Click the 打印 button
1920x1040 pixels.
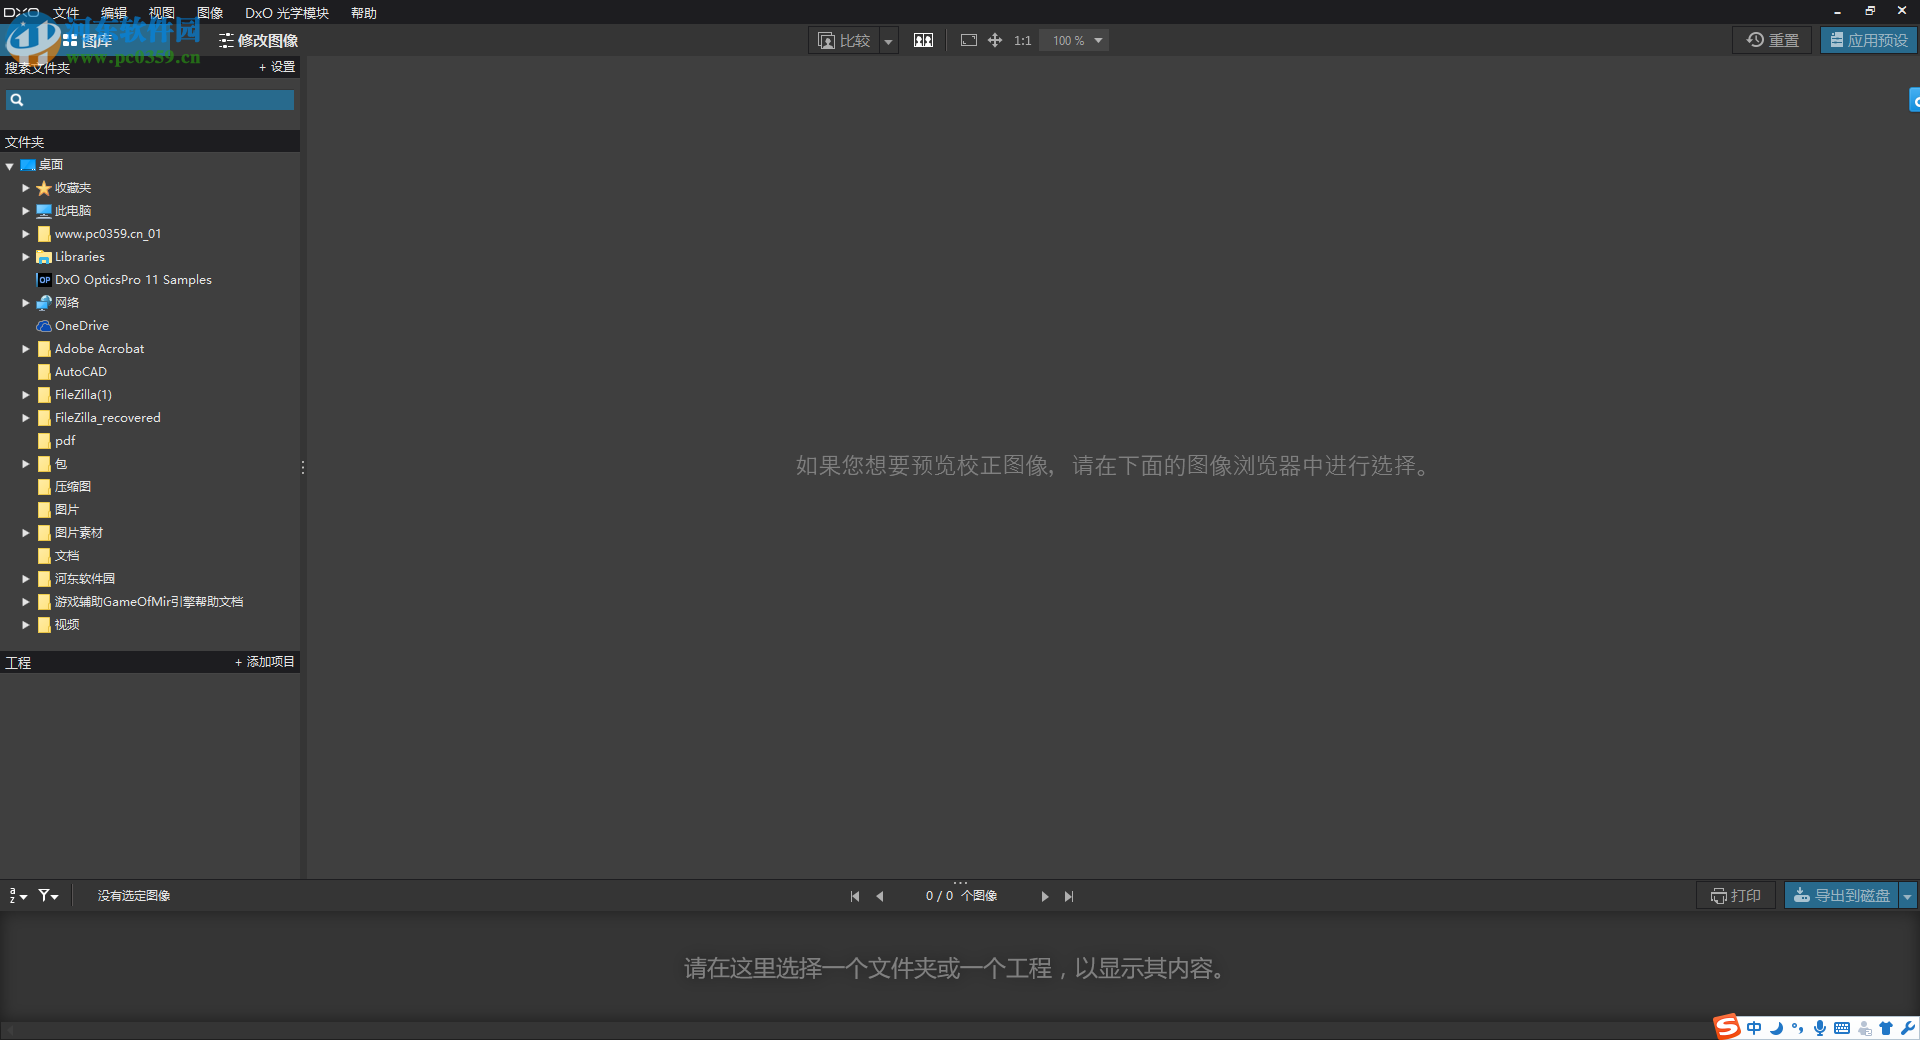click(x=1735, y=895)
